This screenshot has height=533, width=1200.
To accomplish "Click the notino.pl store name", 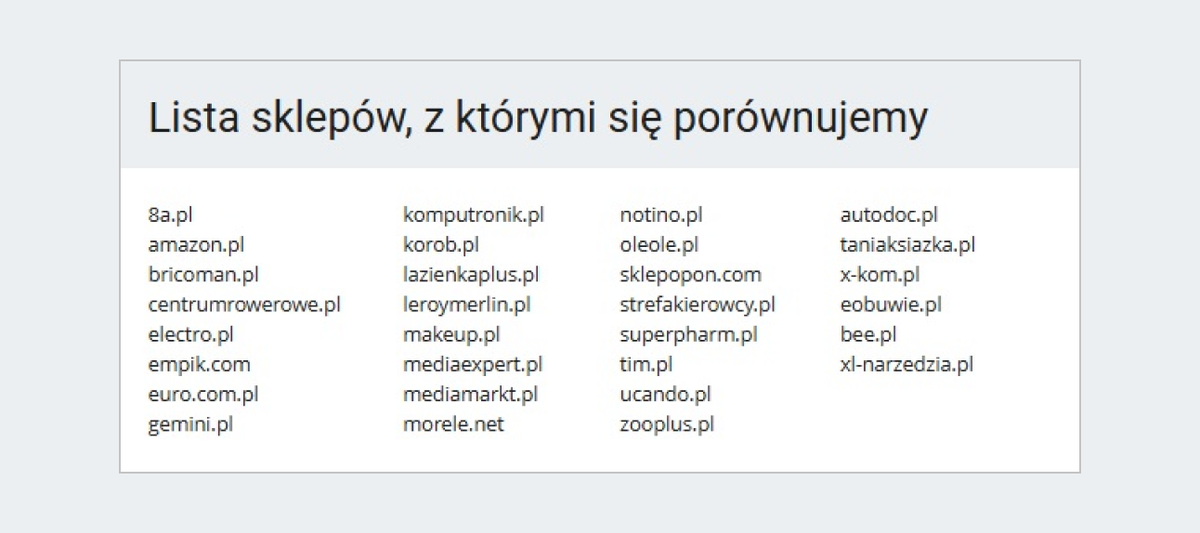I will (x=661, y=214).
